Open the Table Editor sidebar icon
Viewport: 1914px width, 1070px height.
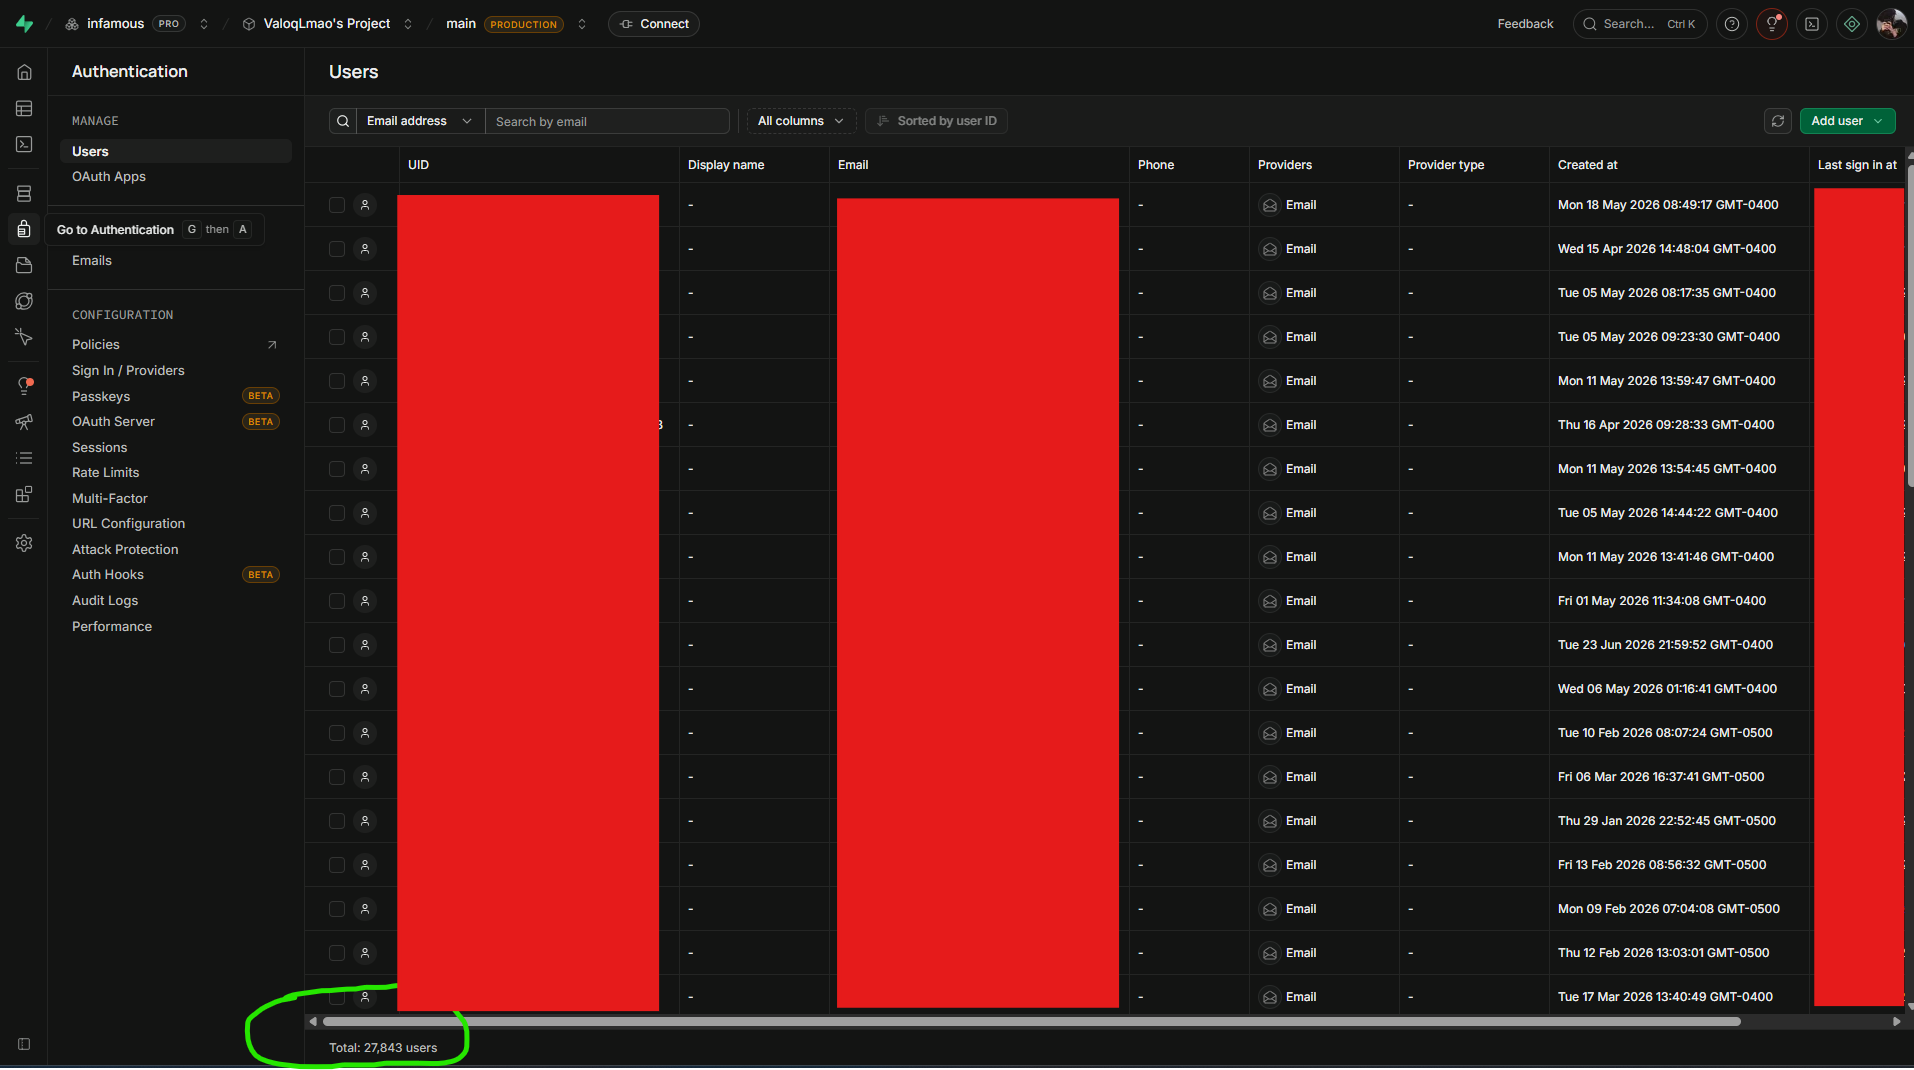(25, 108)
